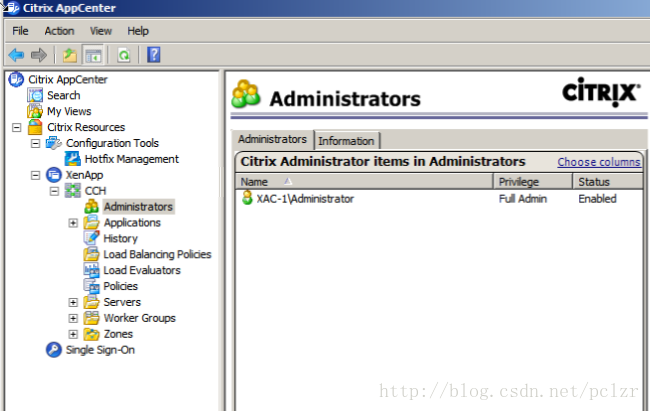Click the Up one level folder icon
This screenshot has width=650, height=411.
70,55
